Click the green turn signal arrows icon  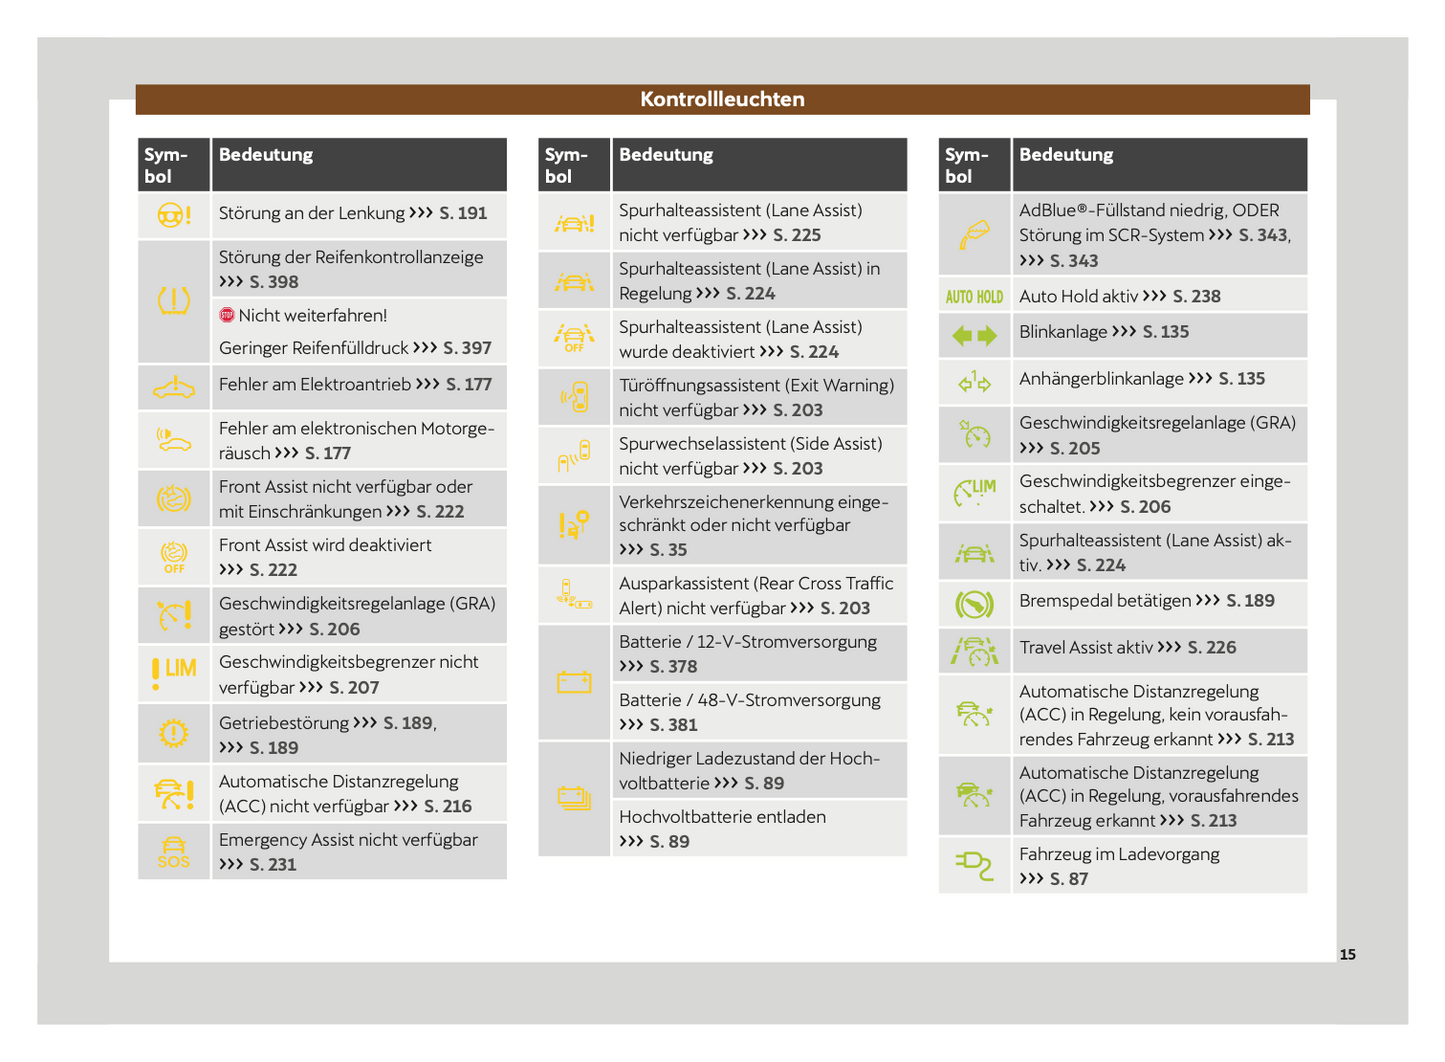(x=974, y=336)
